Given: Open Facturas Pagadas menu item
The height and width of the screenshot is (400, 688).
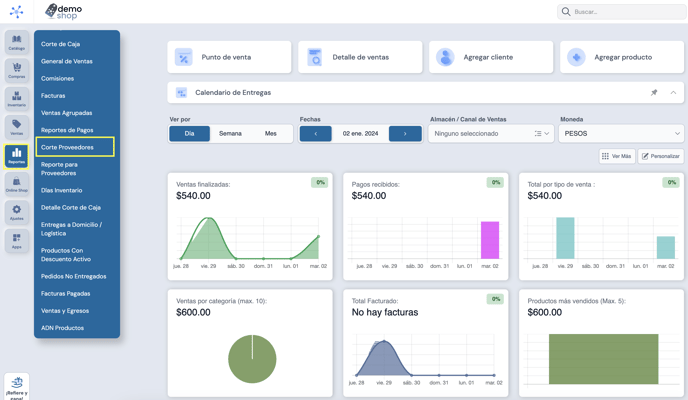Looking at the screenshot, I should pos(65,293).
